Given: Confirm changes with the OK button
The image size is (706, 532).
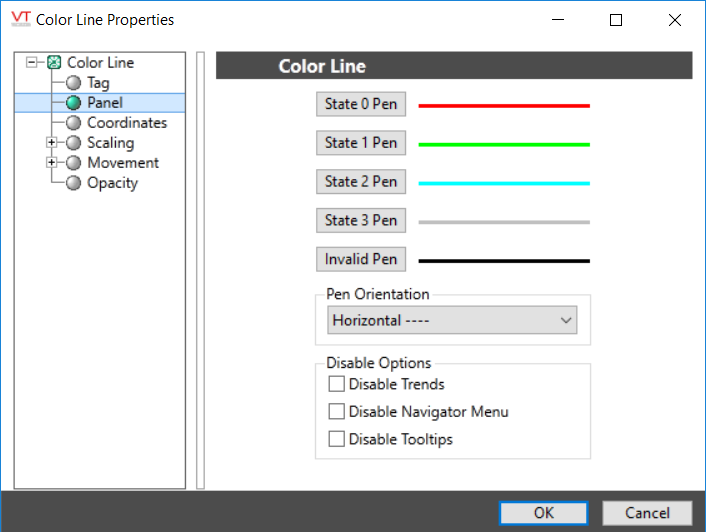Looking at the screenshot, I should pos(543,513).
